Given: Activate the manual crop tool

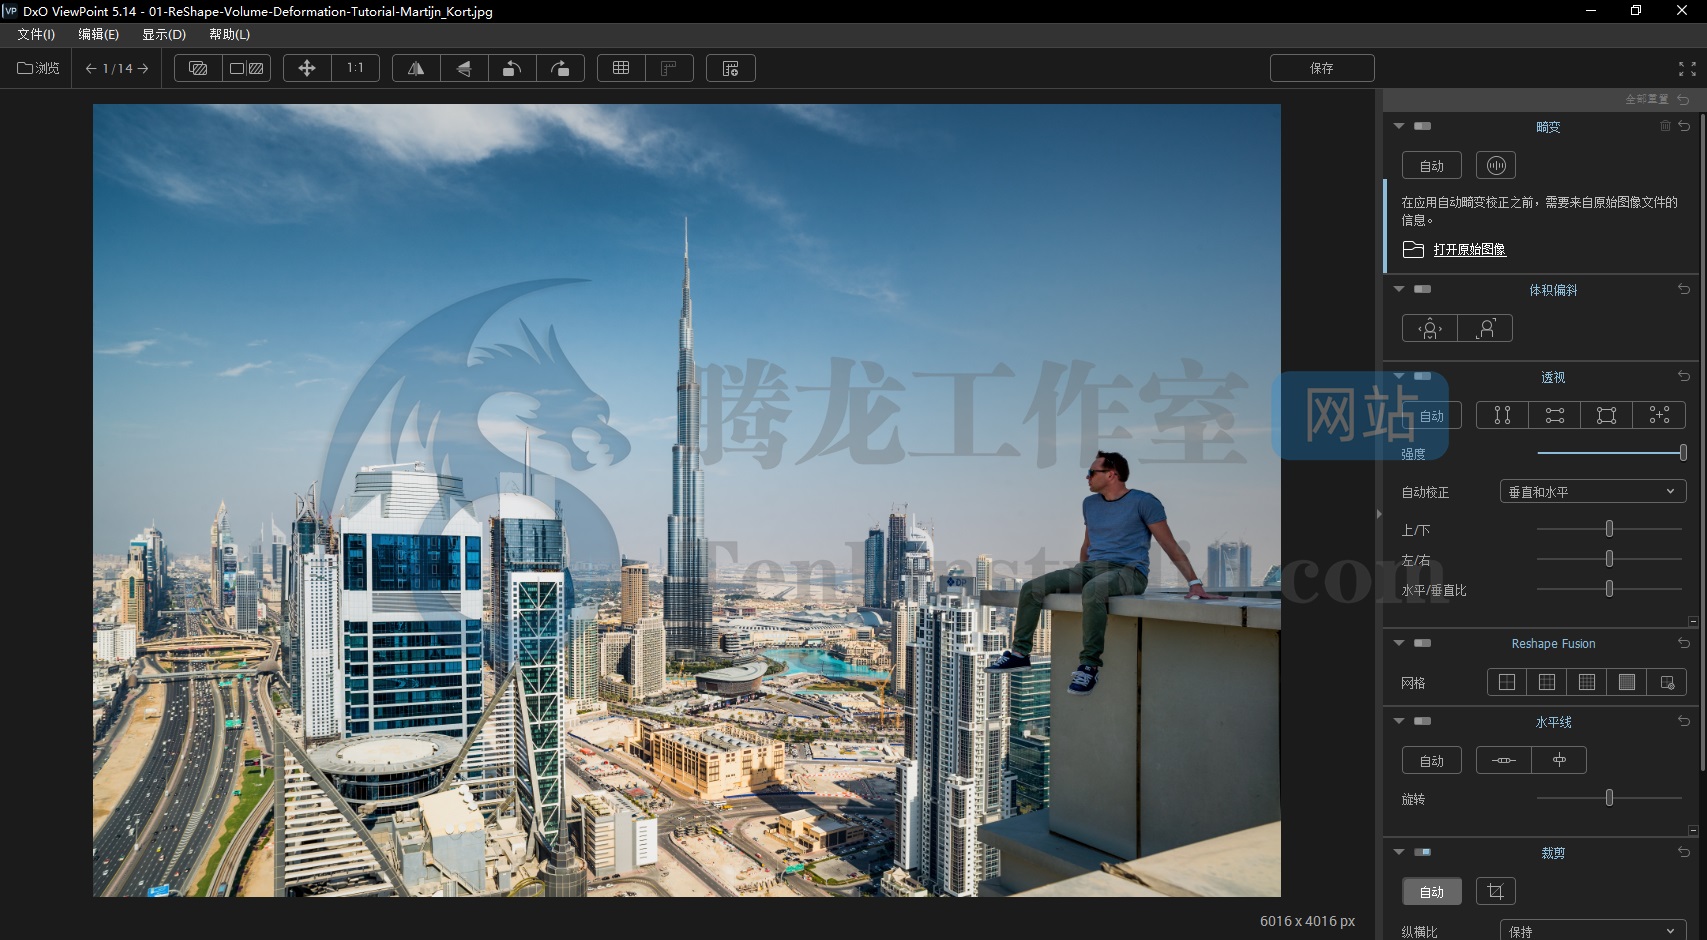Looking at the screenshot, I should (1496, 891).
